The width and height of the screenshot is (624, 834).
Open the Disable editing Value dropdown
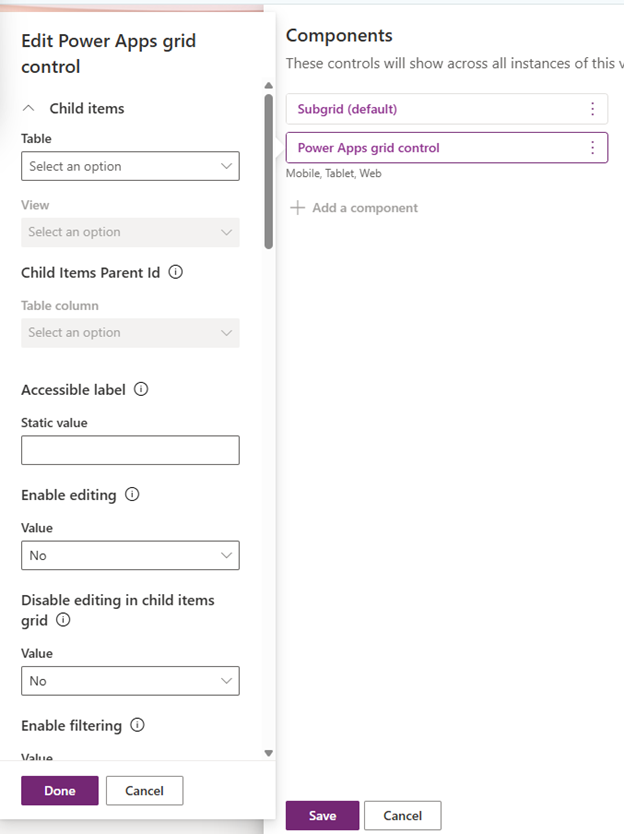pyautogui.click(x=130, y=681)
